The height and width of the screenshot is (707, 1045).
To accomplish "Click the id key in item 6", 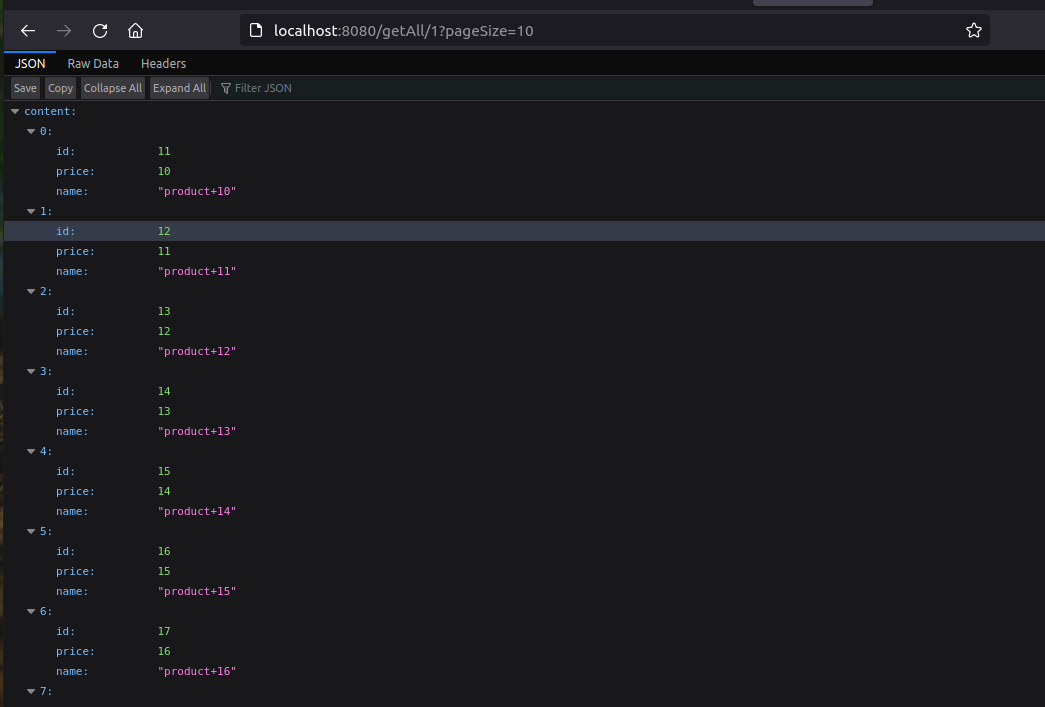I will (x=65, y=631).
